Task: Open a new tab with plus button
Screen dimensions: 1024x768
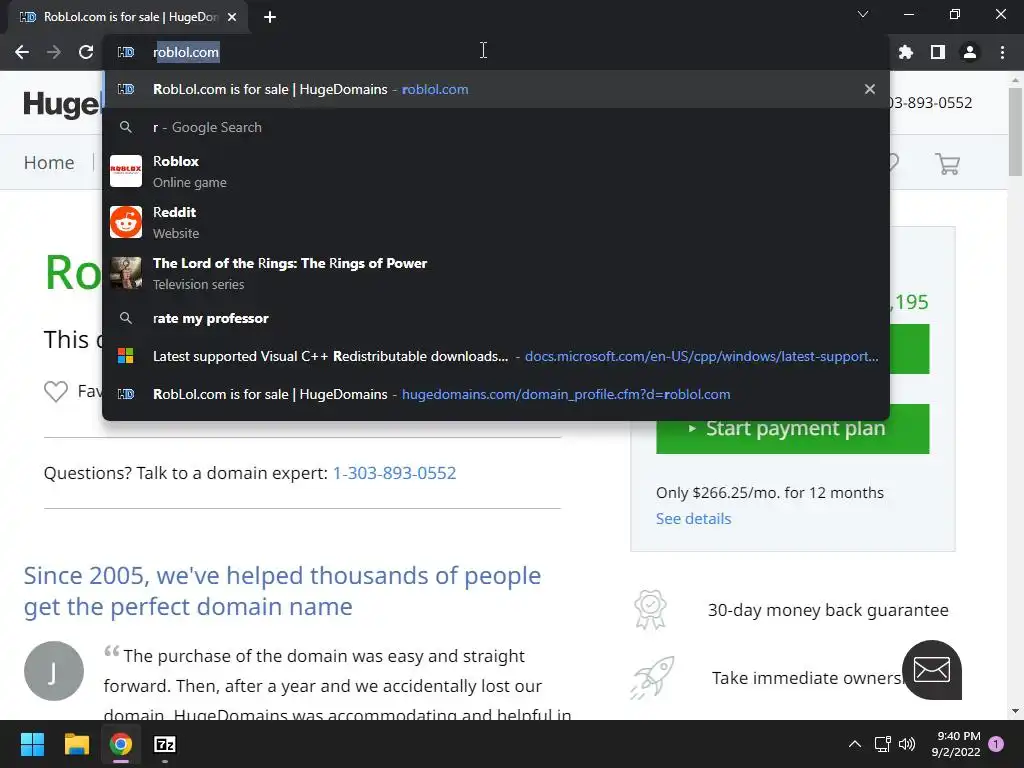Action: 270,17
